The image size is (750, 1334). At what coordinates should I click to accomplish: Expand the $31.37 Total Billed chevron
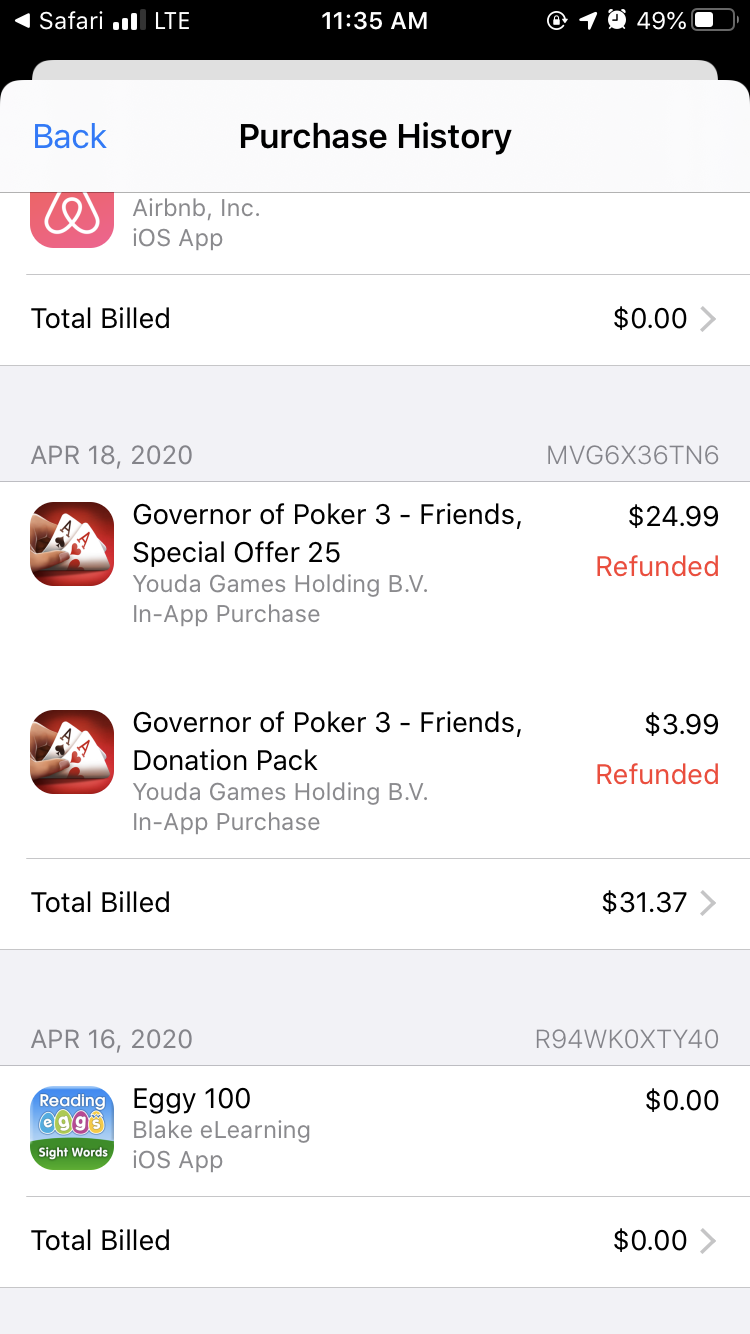click(x=707, y=903)
